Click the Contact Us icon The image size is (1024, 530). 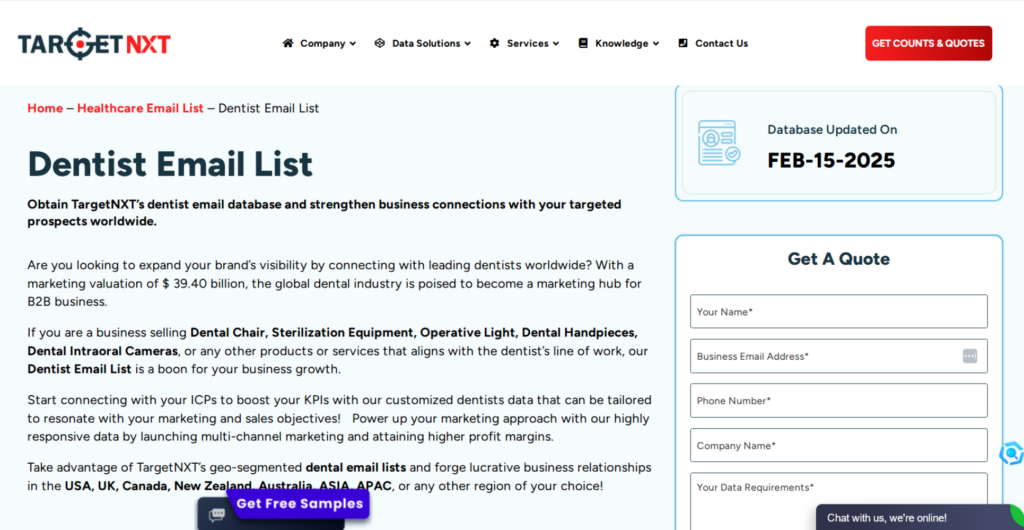(683, 43)
